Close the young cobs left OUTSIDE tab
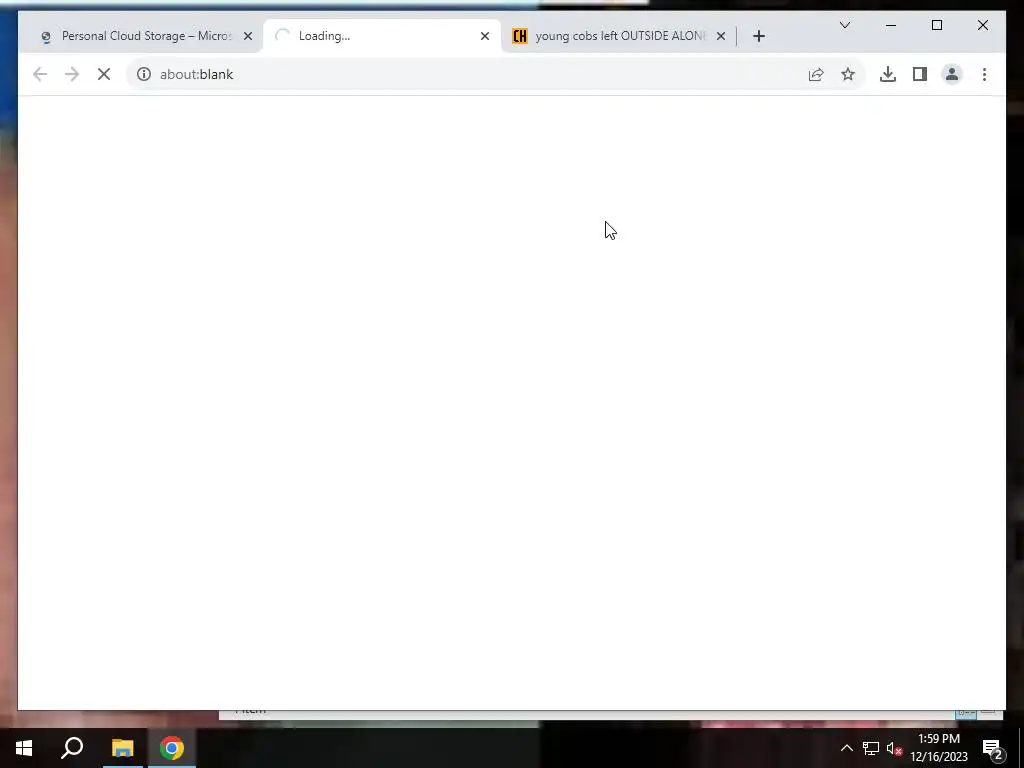This screenshot has width=1024, height=768. 721,37
